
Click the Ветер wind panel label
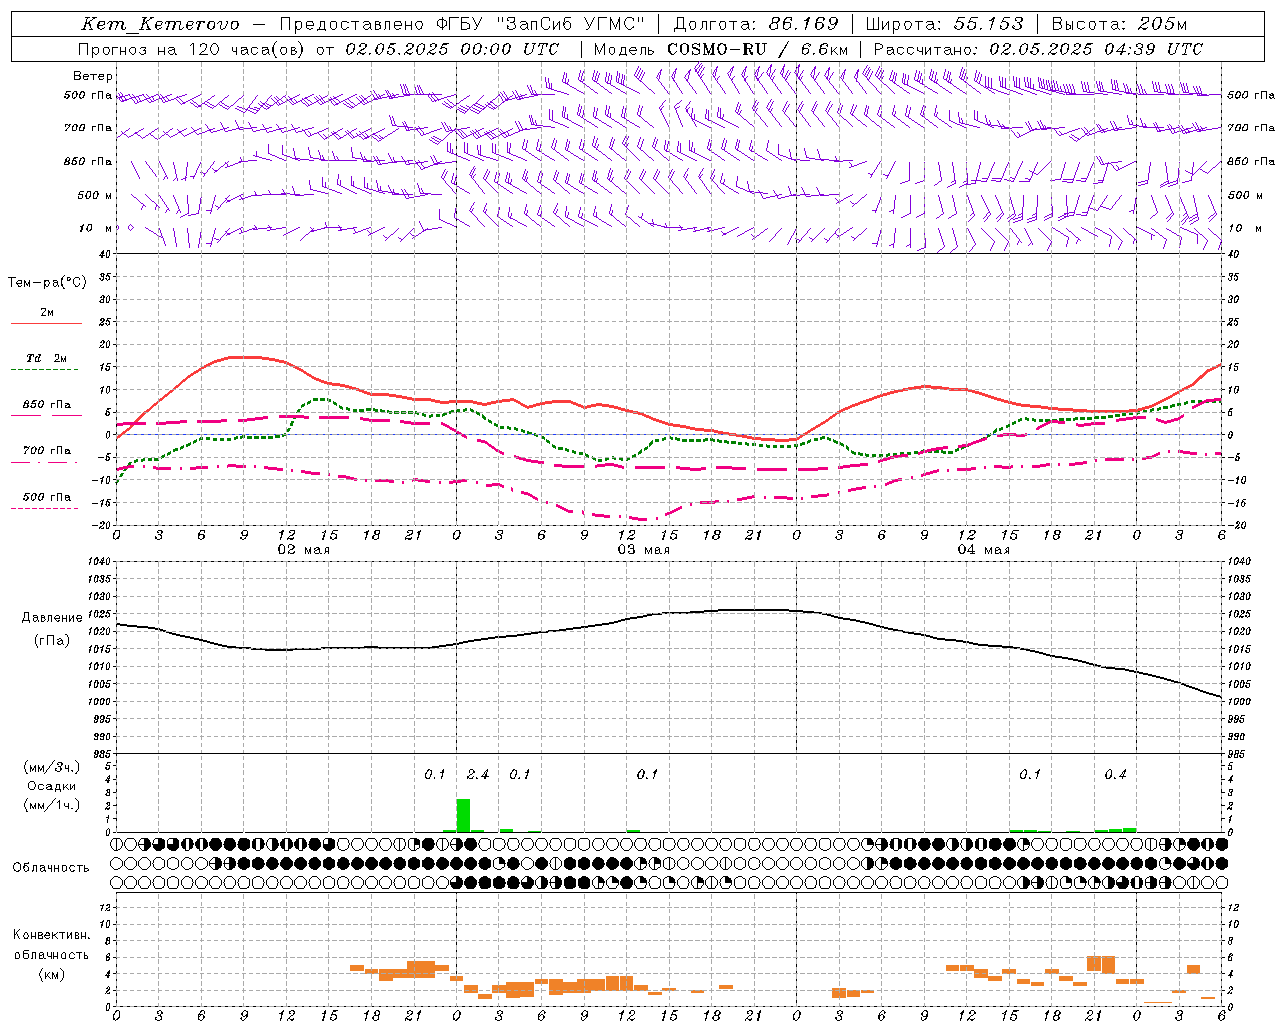[x=93, y=76]
